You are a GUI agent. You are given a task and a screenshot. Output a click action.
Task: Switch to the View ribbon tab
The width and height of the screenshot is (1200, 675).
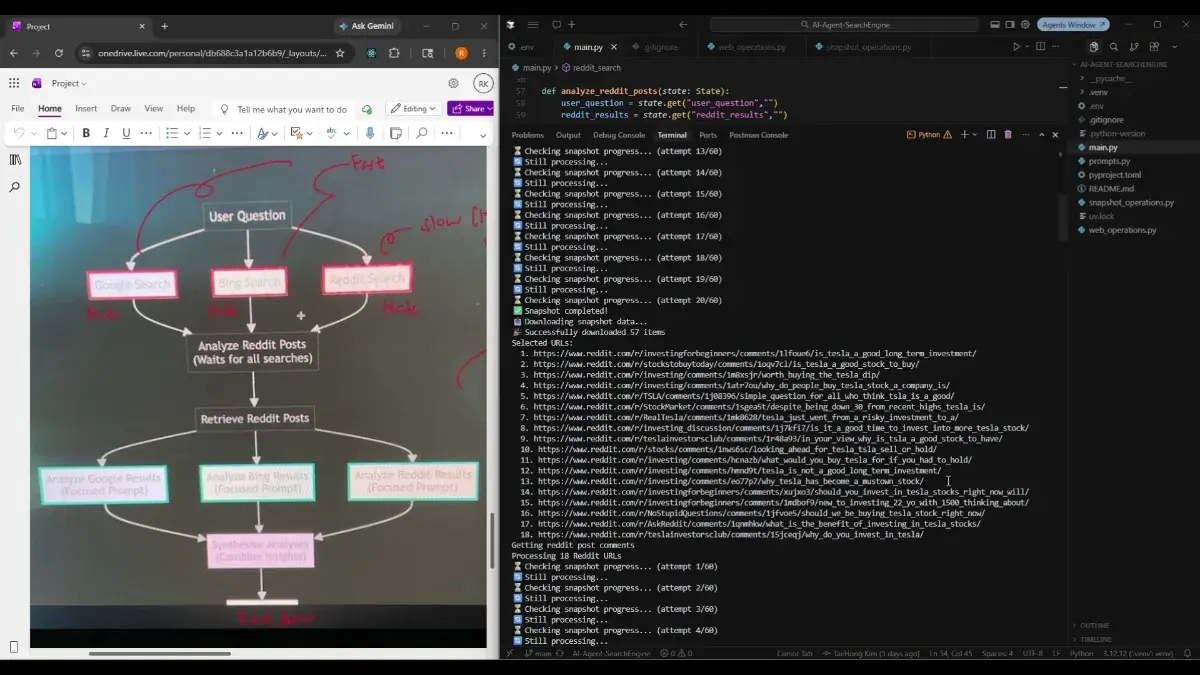[153, 109]
